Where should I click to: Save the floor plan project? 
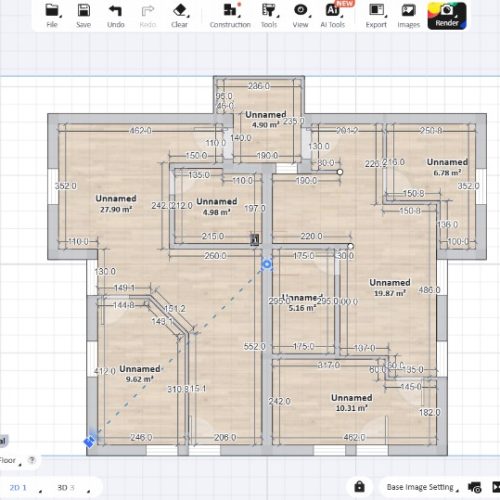tap(83, 16)
